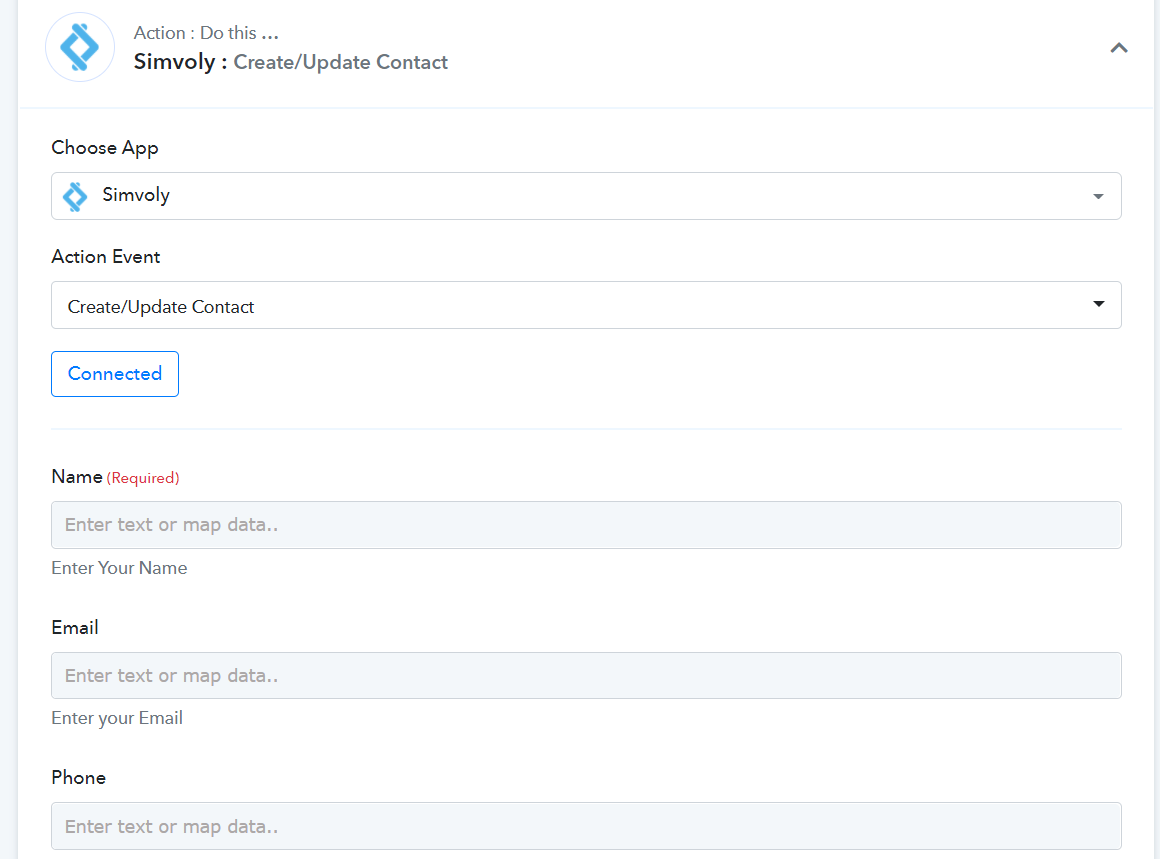Click the caret arrow of the Choose App selector
This screenshot has width=1160, height=859.
click(1098, 197)
